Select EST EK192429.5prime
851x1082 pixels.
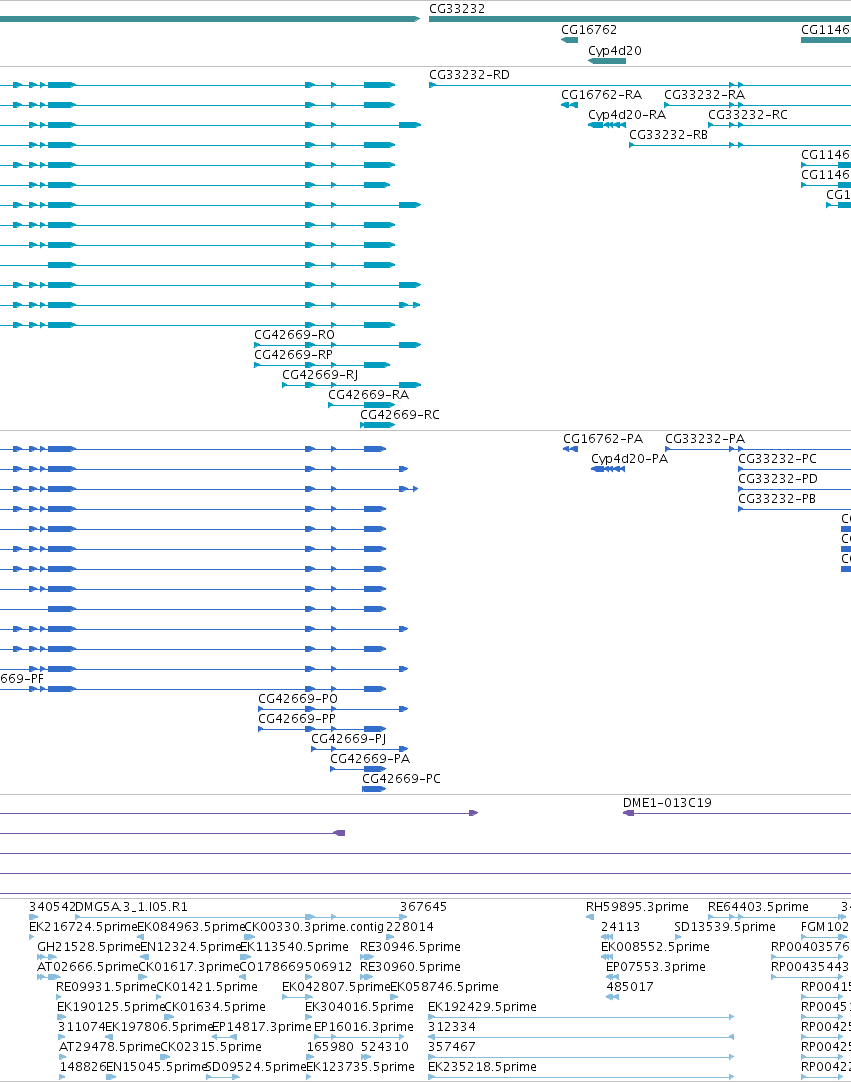(482, 1007)
